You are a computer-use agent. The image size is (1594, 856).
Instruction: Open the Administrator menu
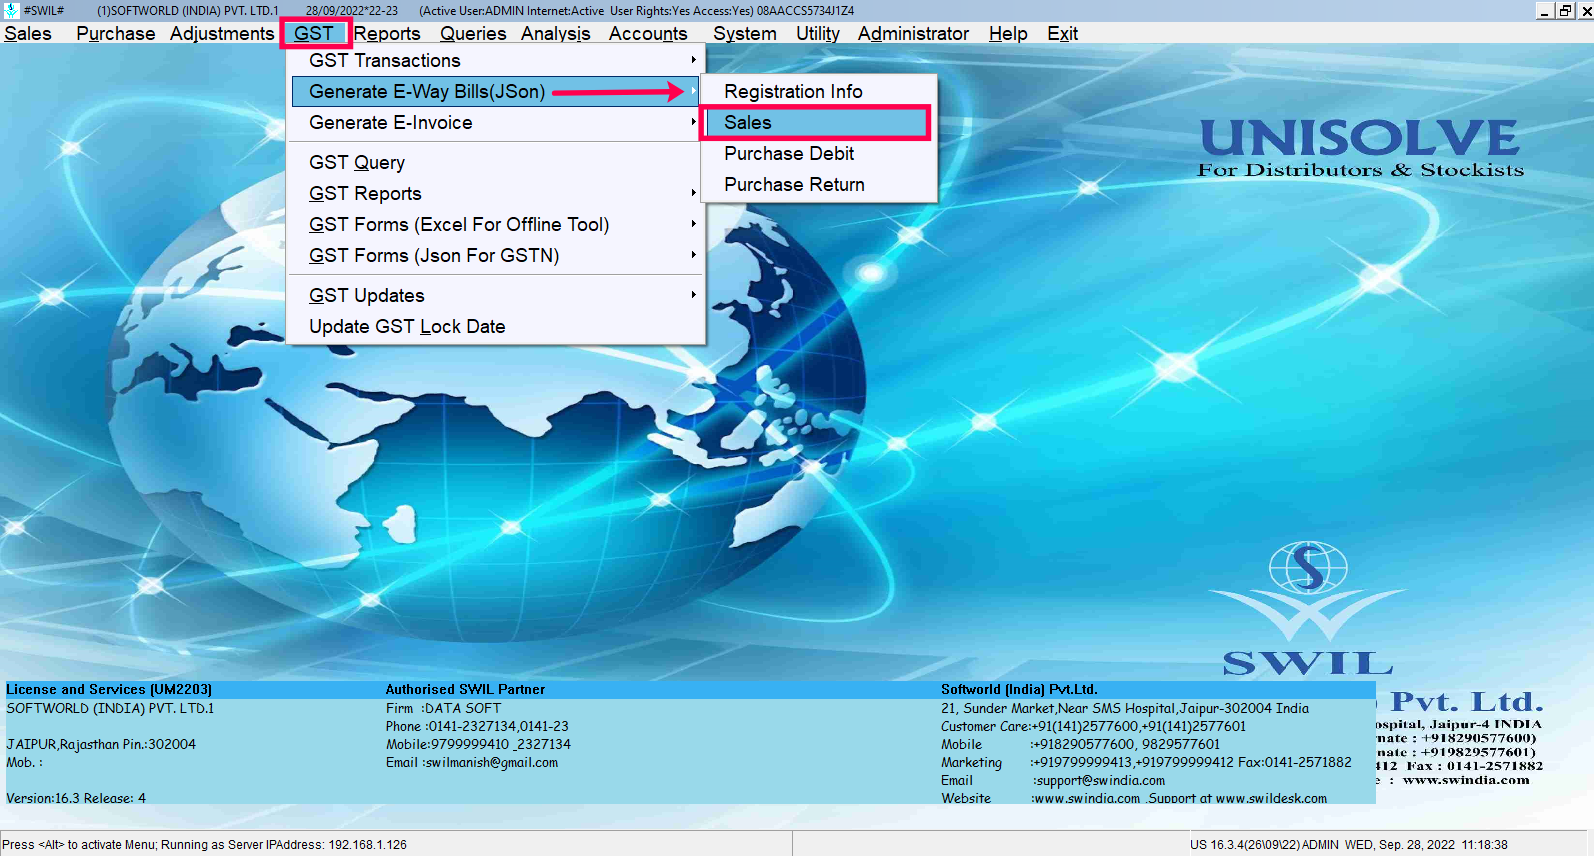tap(914, 34)
